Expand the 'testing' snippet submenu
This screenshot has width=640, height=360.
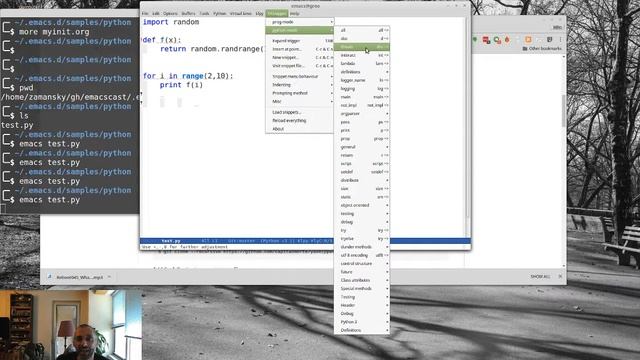click(x=362, y=213)
